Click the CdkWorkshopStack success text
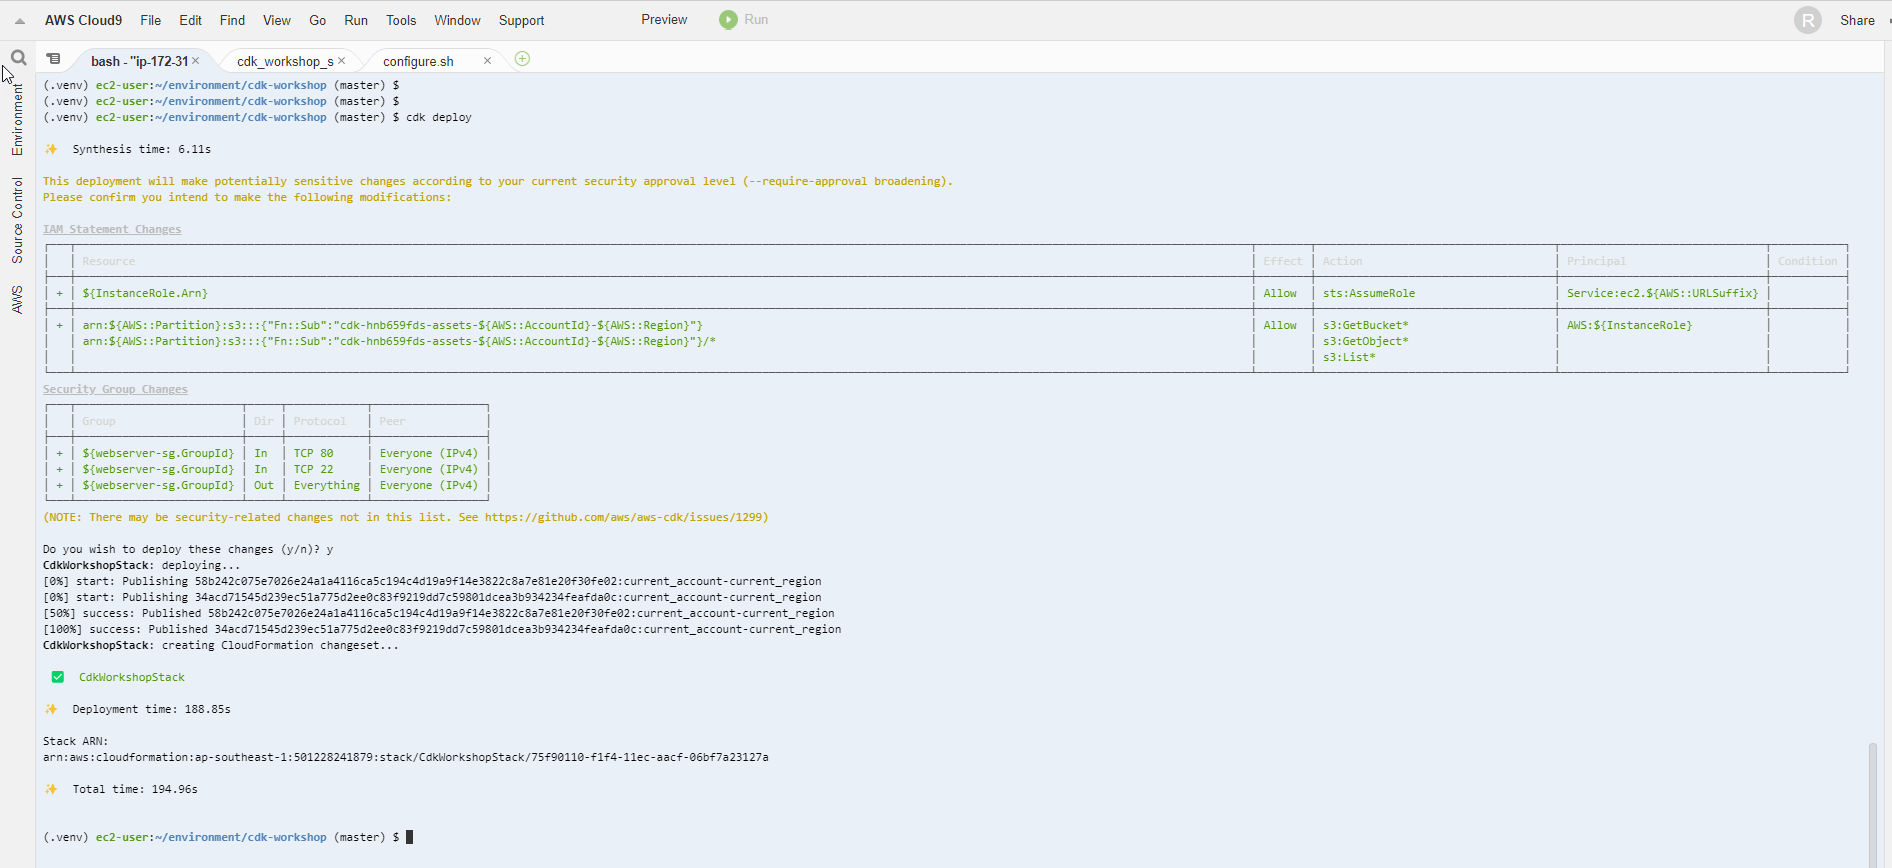 (132, 677)
